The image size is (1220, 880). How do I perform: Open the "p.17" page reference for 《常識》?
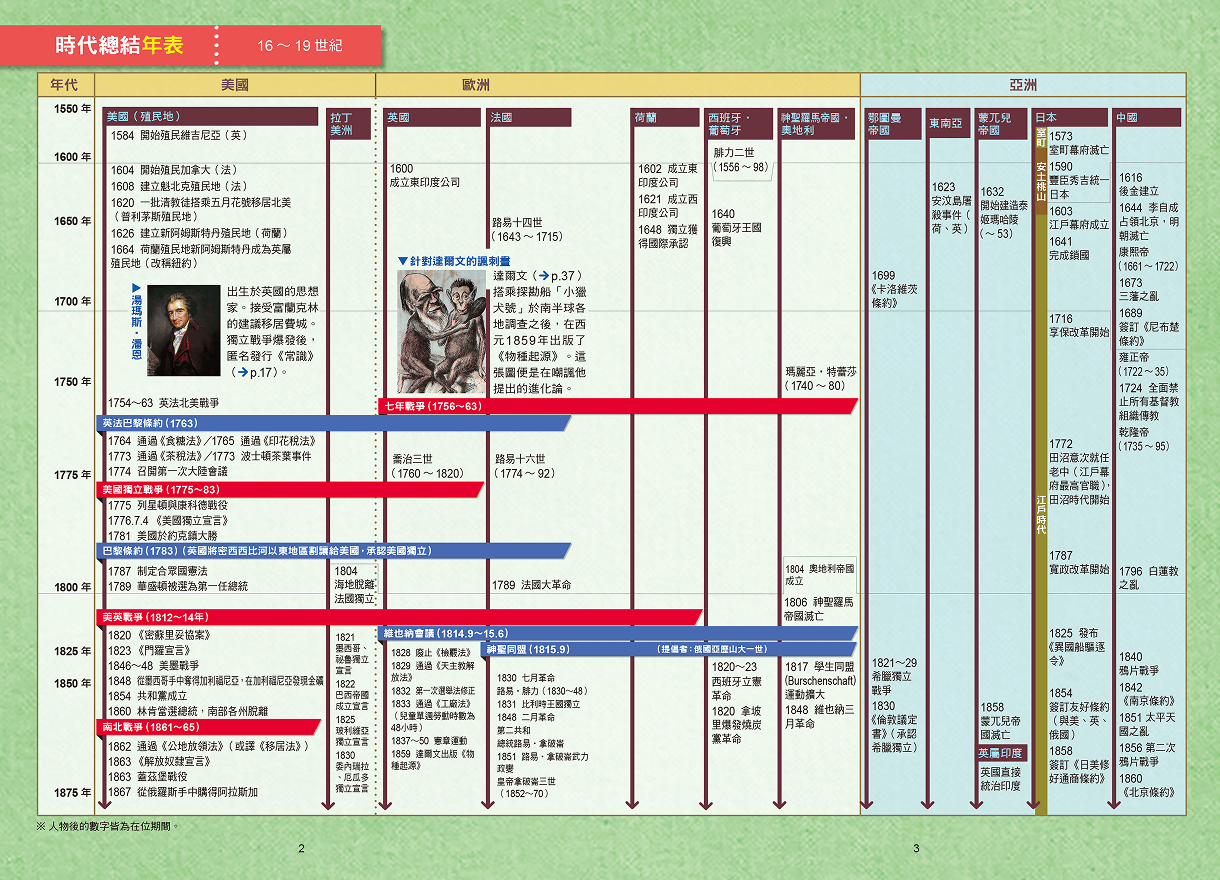[x=258, y=371]
